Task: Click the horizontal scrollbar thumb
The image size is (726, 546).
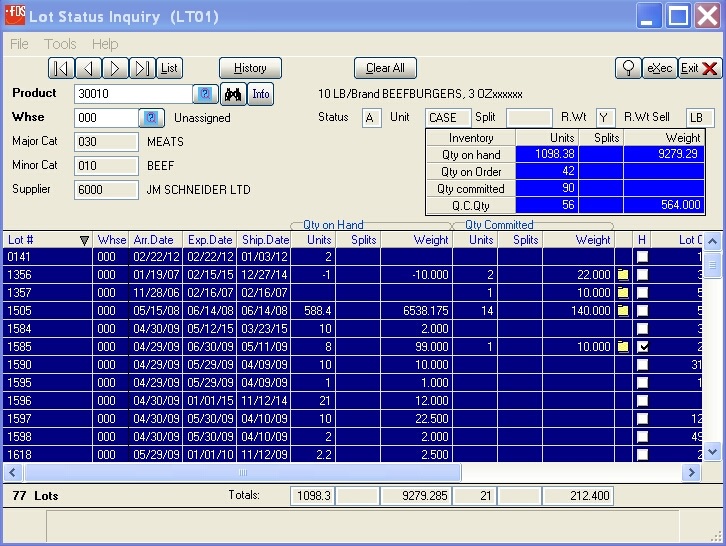Action: tap(243, 472)
